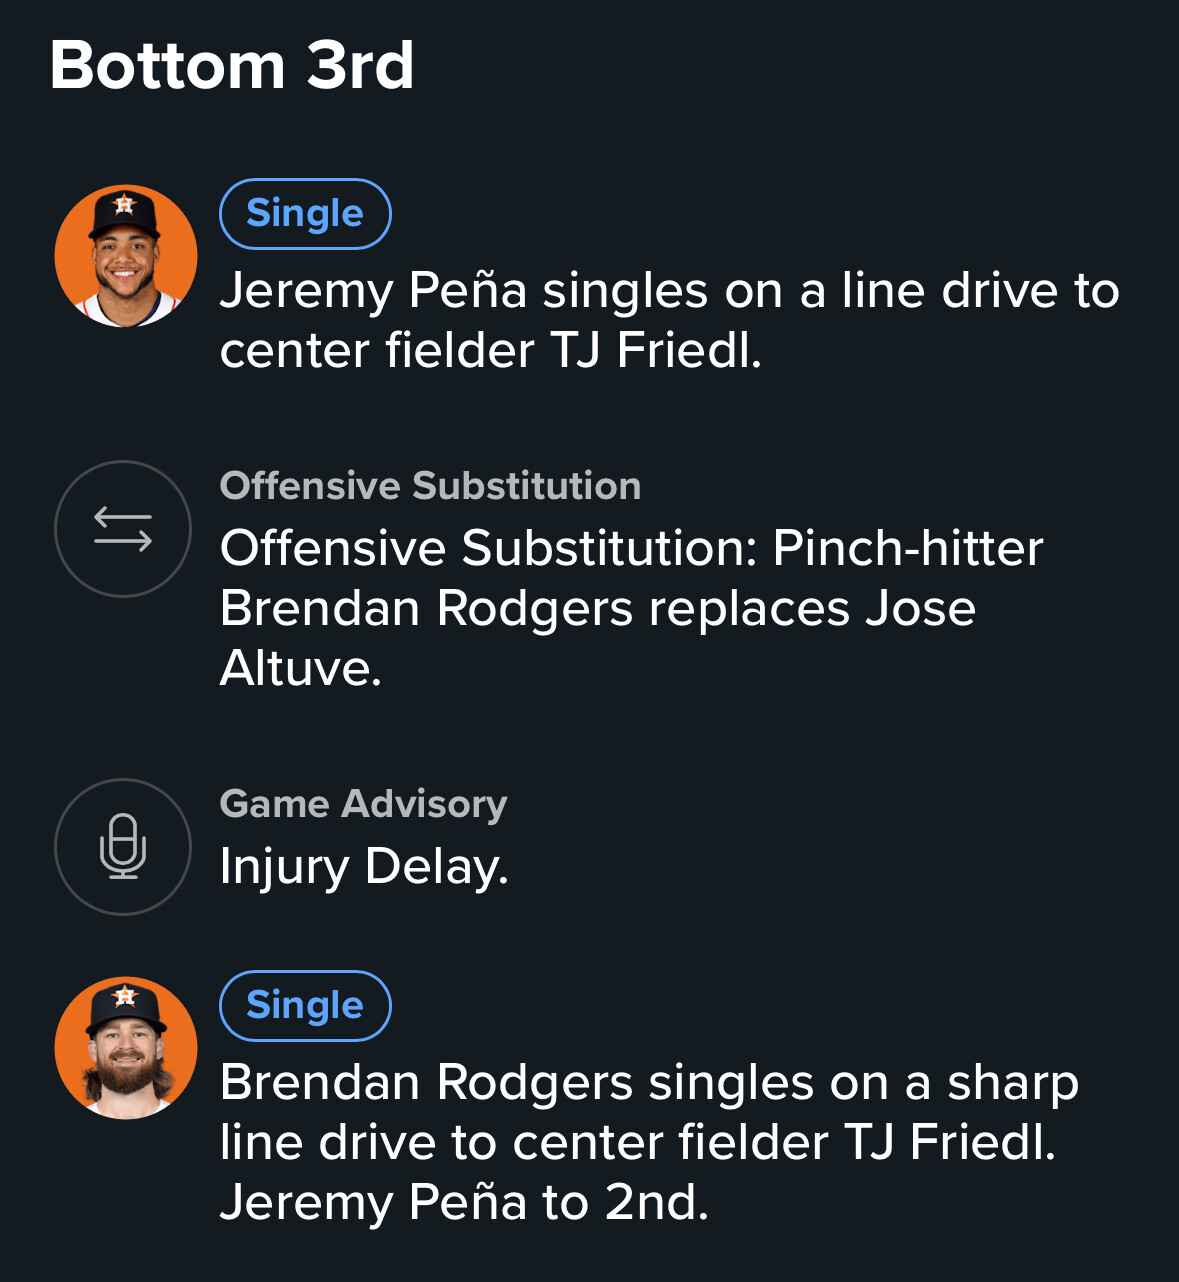Viewport: 1179px width, 1282px height.
Task: Click the word Pinch-hitter in the substitution
Action: coord(908,548)
